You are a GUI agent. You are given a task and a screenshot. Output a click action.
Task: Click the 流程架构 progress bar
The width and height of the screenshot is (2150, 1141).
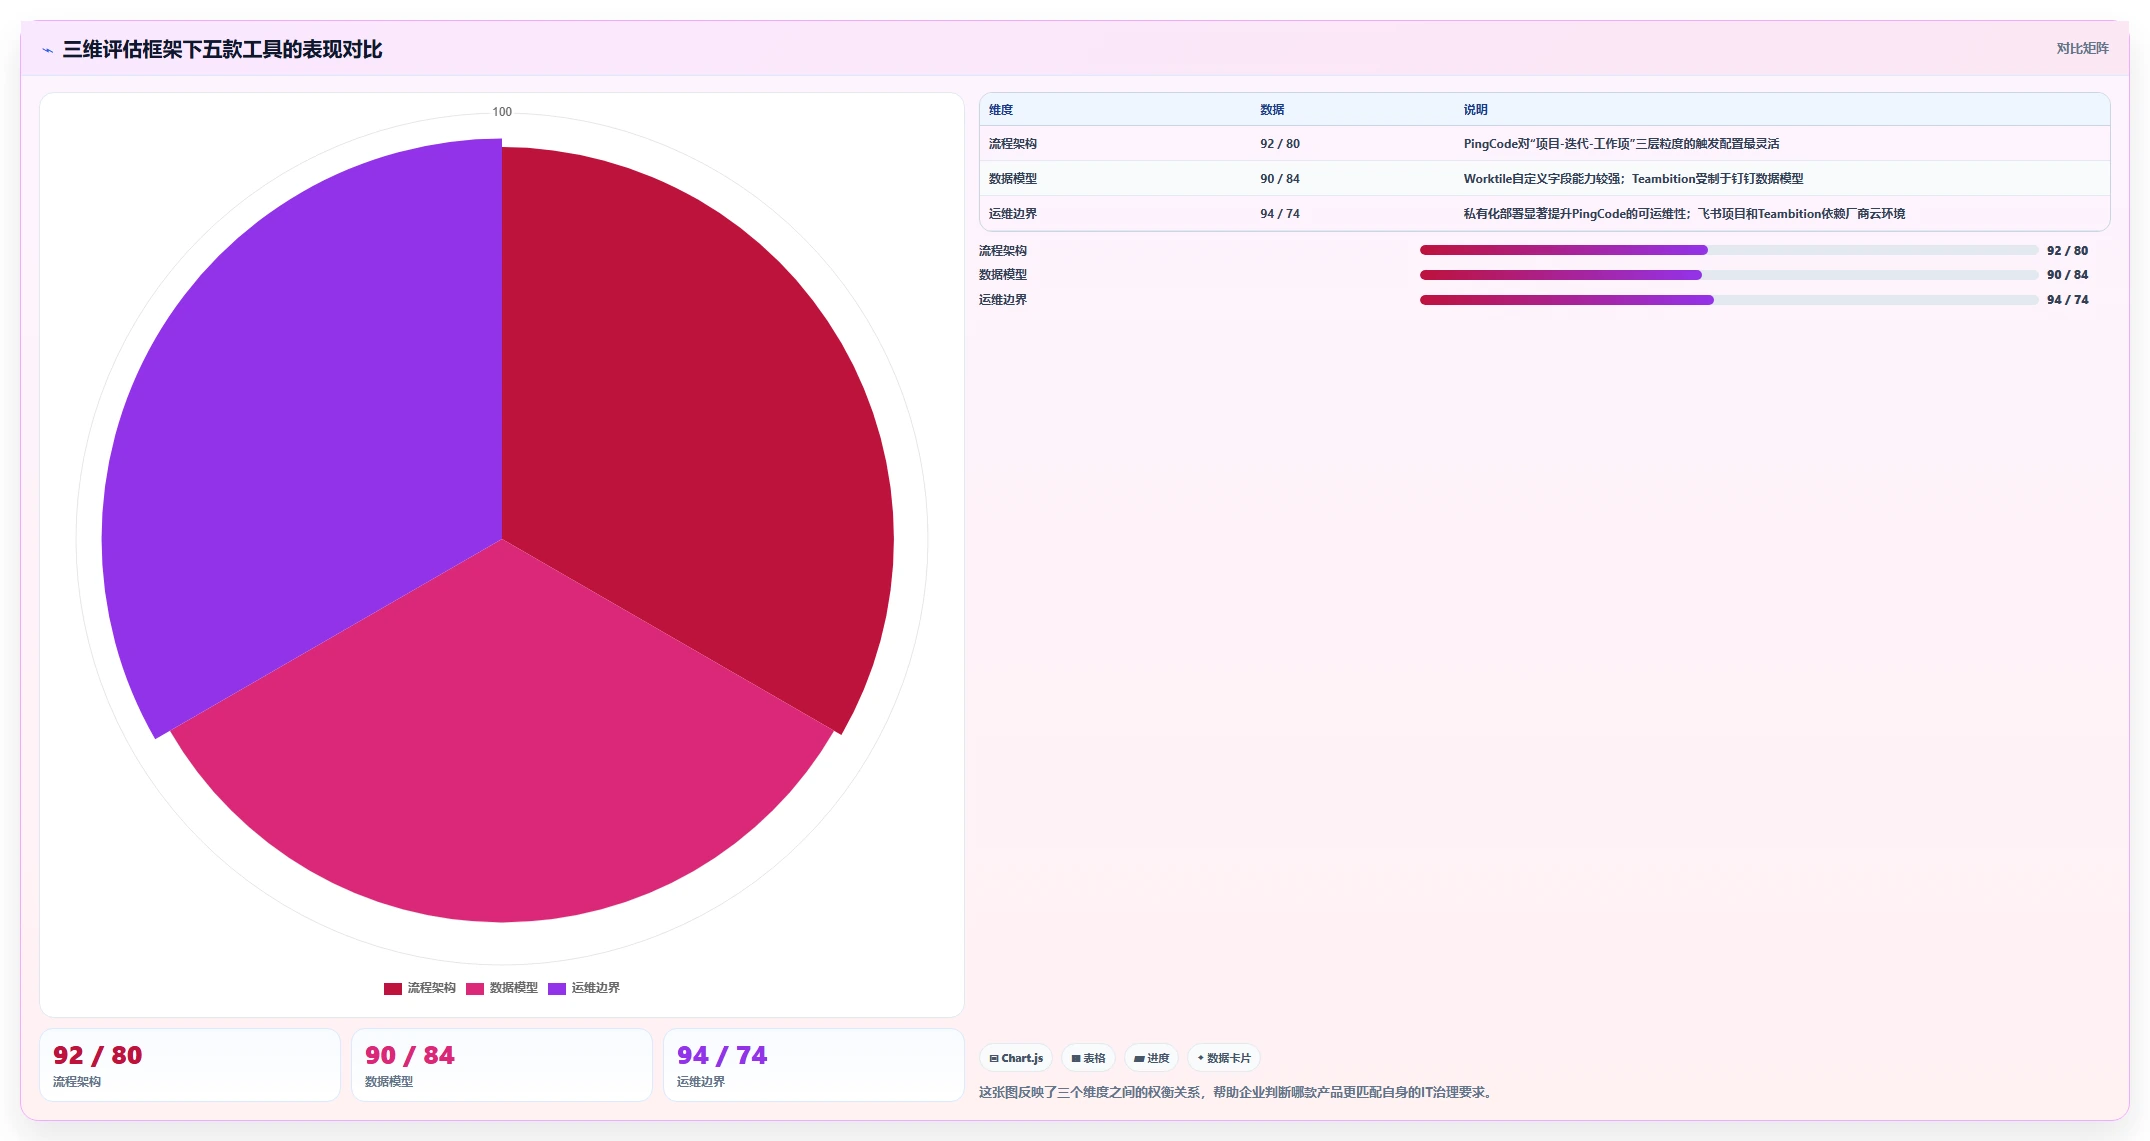coord(1728,250)
